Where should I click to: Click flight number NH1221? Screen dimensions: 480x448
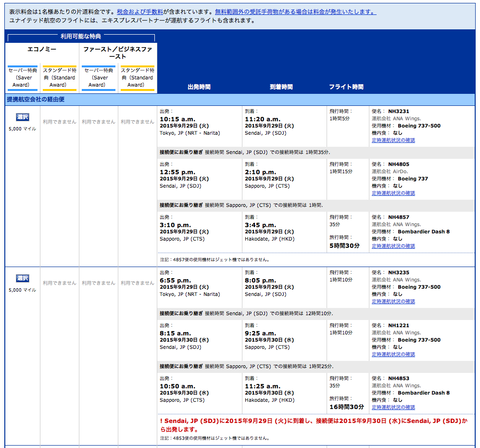click(x=398, y=326)
